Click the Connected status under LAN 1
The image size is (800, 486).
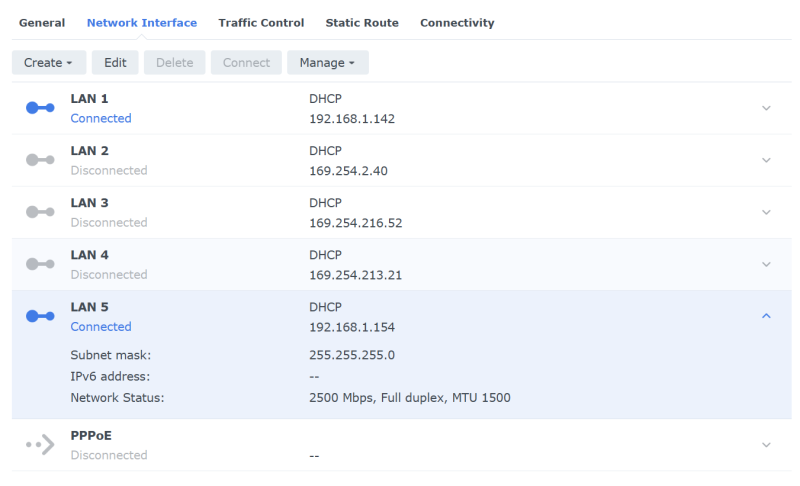tap(101, 118)
